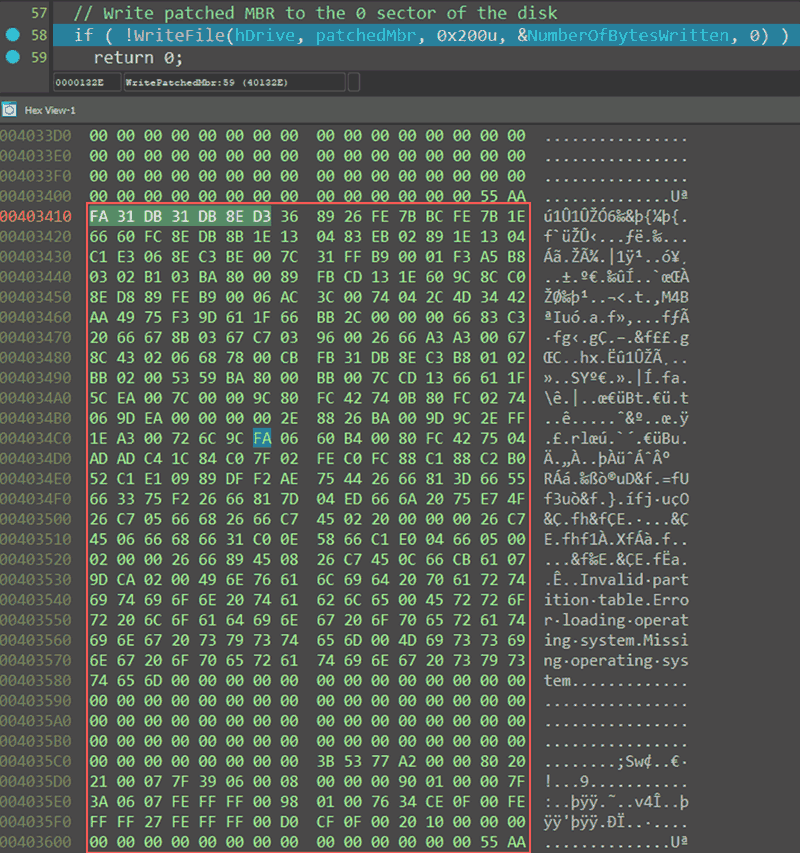The height and width of the screenshot is (853, 800).
Task: Toggle breakpoint dot on line 59
Action: point(12,57)
